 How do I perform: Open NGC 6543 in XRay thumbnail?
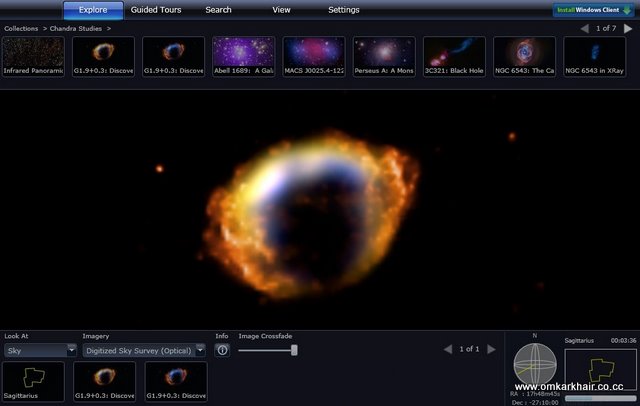point(595,56)
